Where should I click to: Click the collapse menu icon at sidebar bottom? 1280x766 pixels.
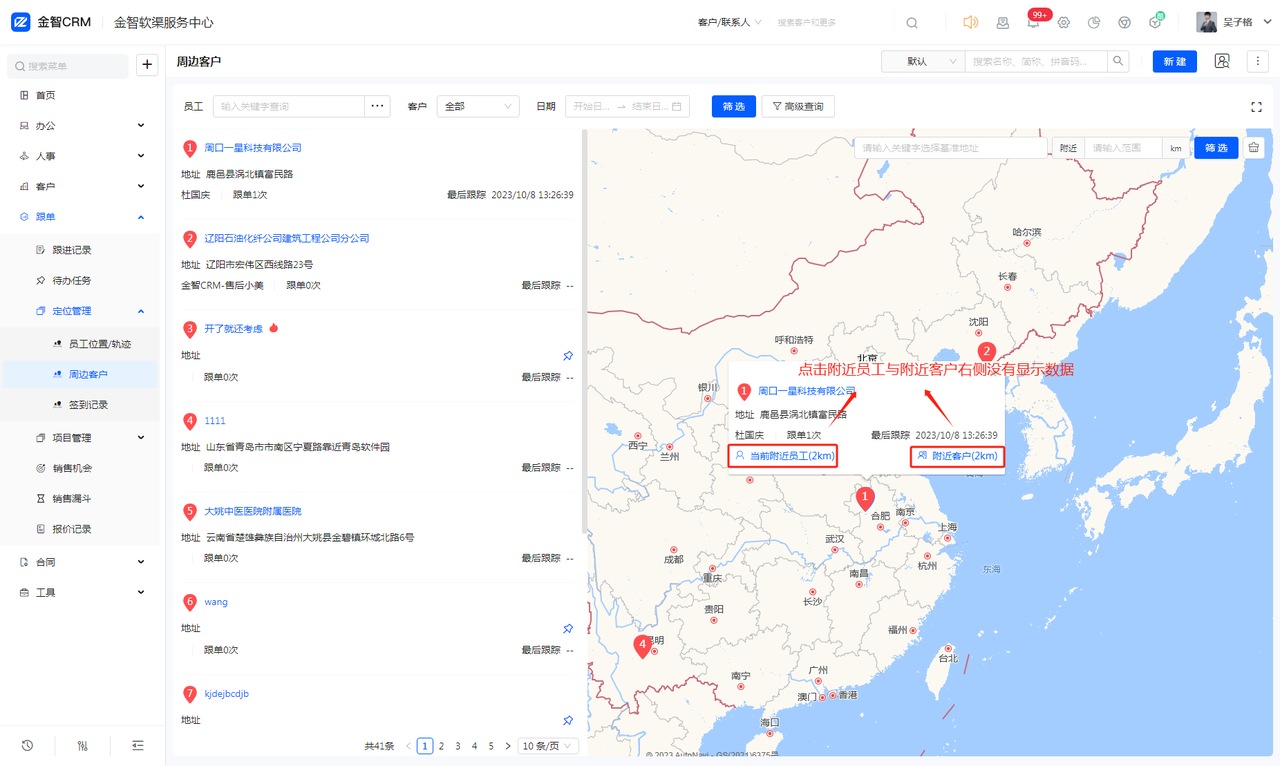click(x=138, y=745)
